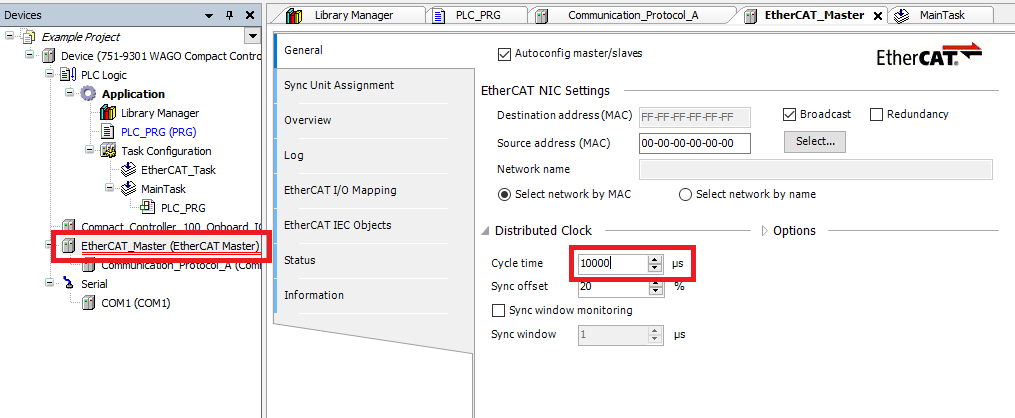1015x418 pixels.
Task: Click the Application gear icon
Action: (x=88, y=94)
